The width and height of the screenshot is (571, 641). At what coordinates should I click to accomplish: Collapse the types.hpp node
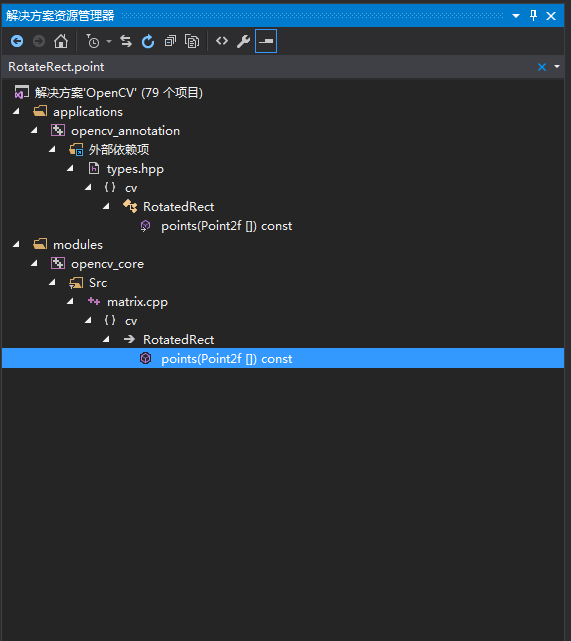point(70,168)
